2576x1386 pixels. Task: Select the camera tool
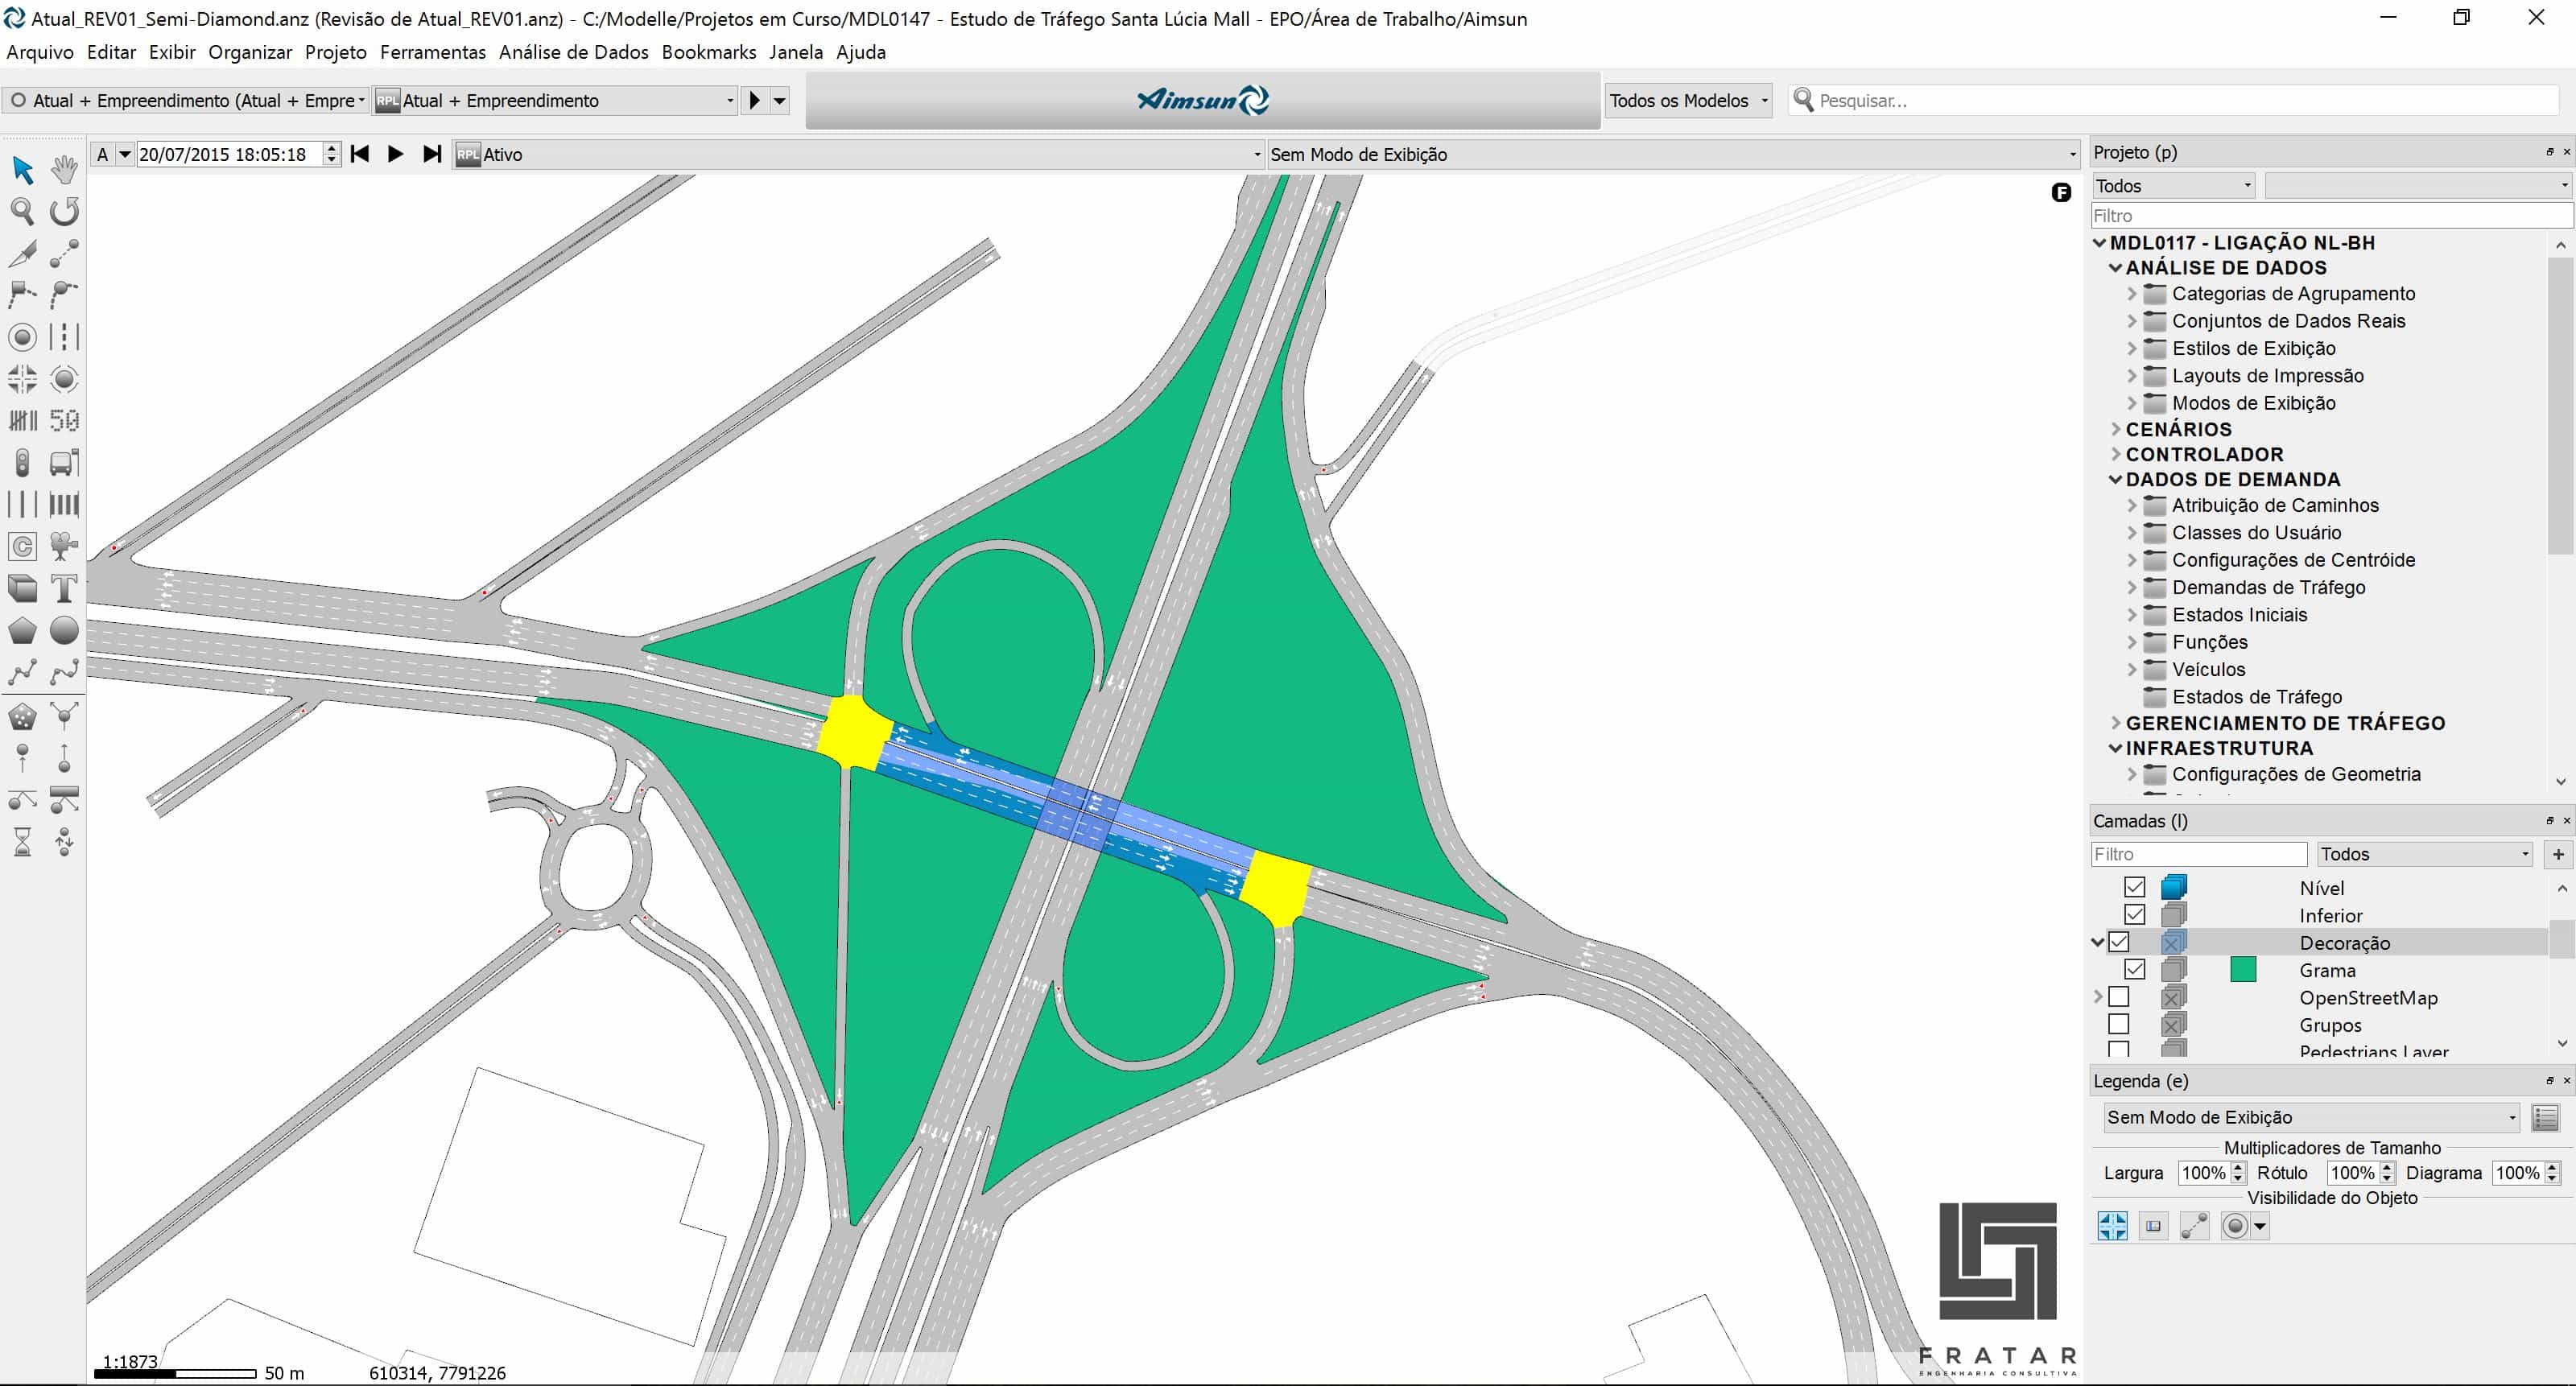coord(64,546)
